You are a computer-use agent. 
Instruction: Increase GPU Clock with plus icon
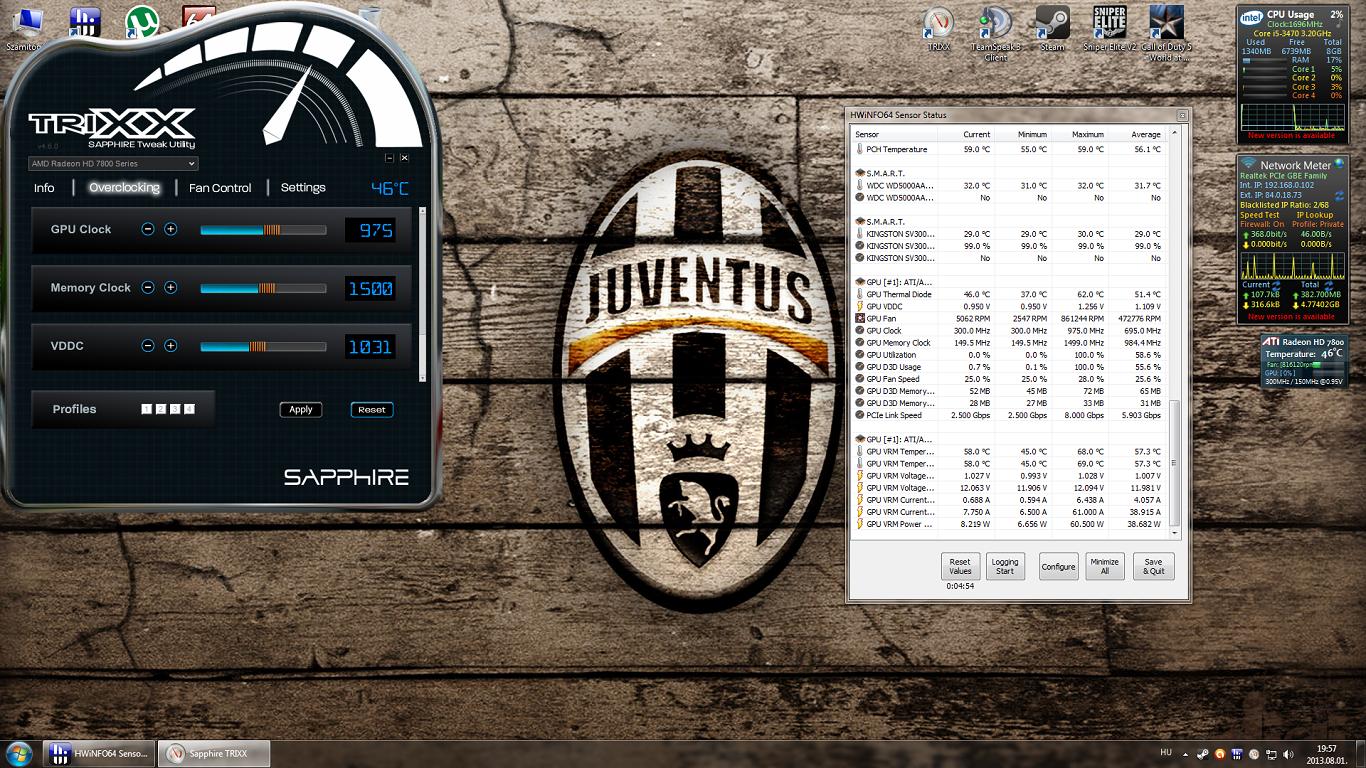(x=171, y=229)
